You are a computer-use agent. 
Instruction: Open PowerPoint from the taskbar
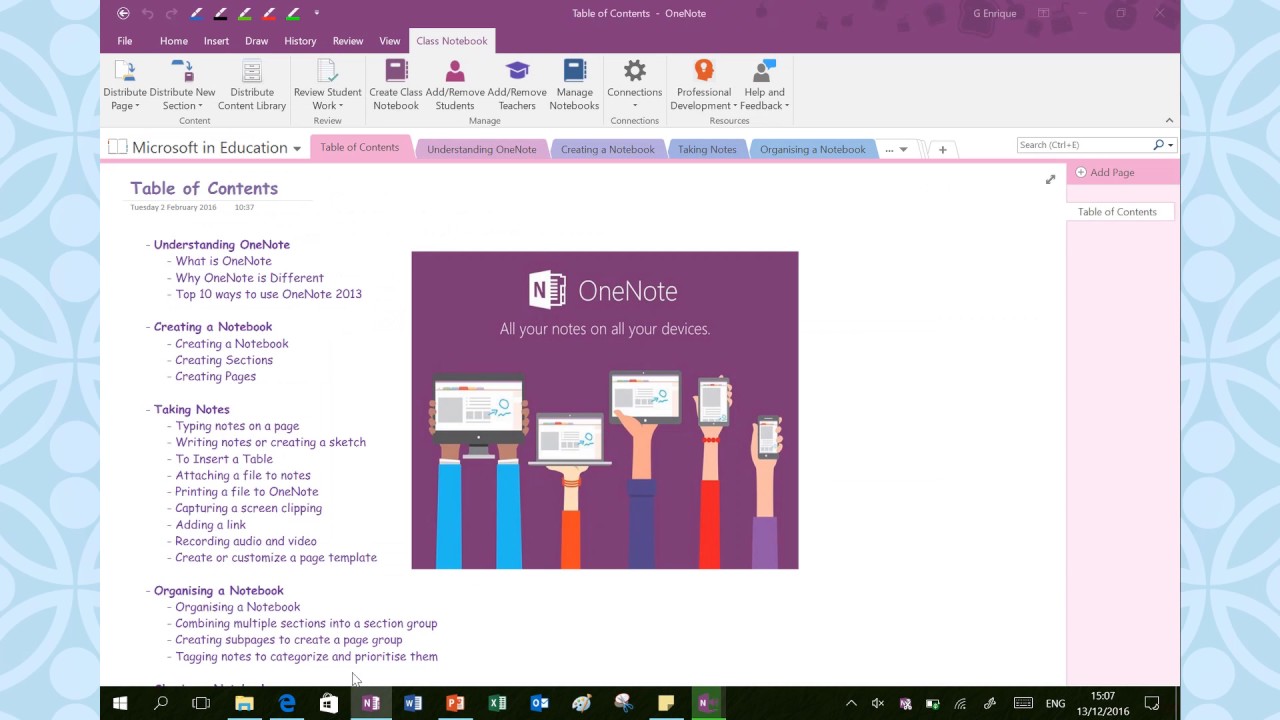coord(455,703)
